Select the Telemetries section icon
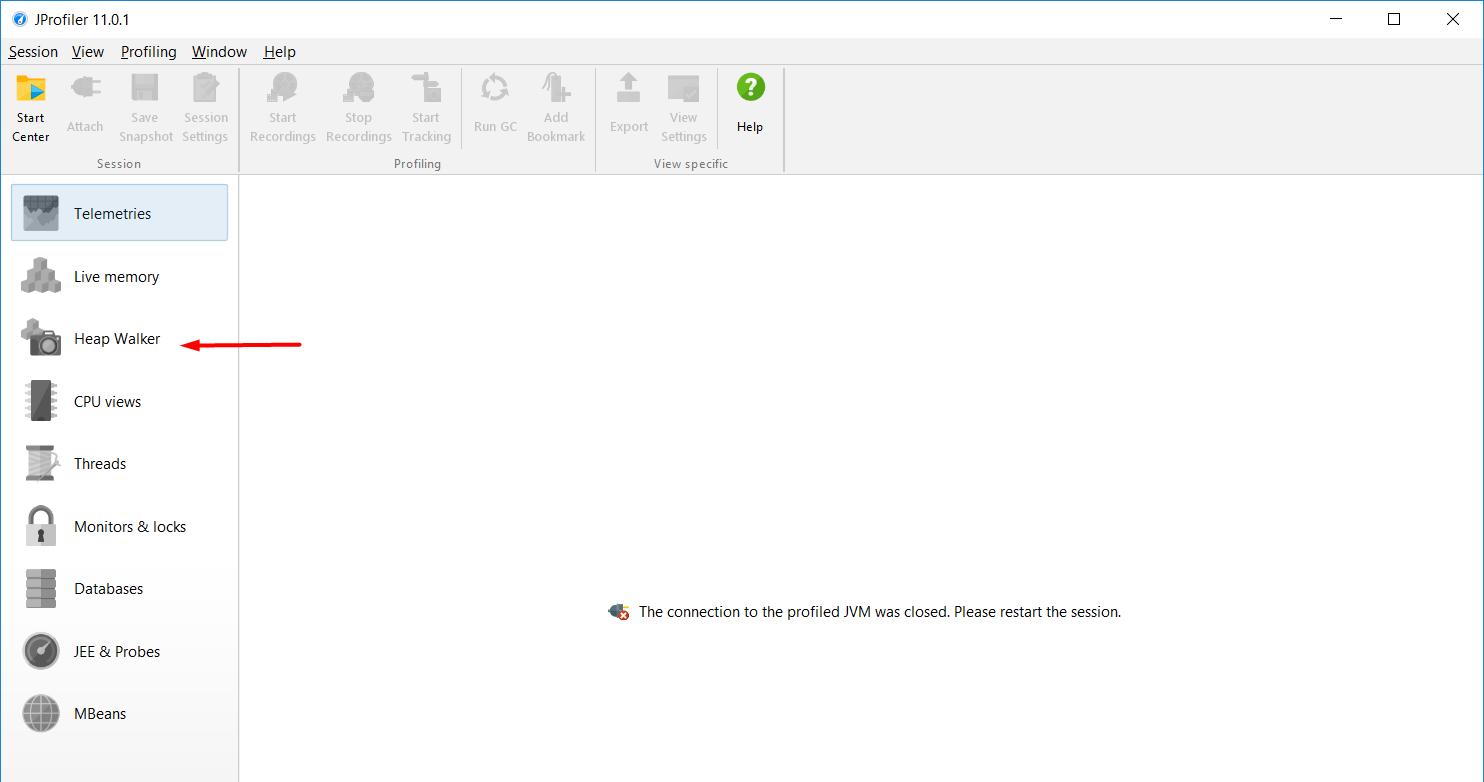This screenshot has width=1484, height=782. [x=41, y=213]
